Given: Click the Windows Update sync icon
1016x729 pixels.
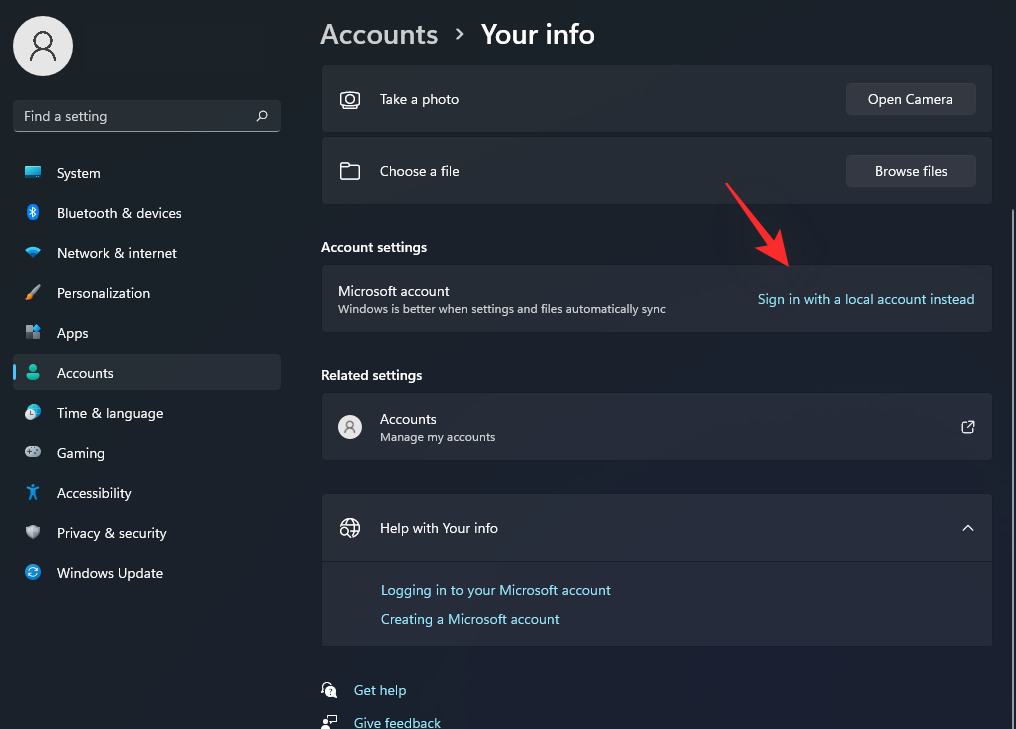Looking at the screenshot, I should coord(33,573).
